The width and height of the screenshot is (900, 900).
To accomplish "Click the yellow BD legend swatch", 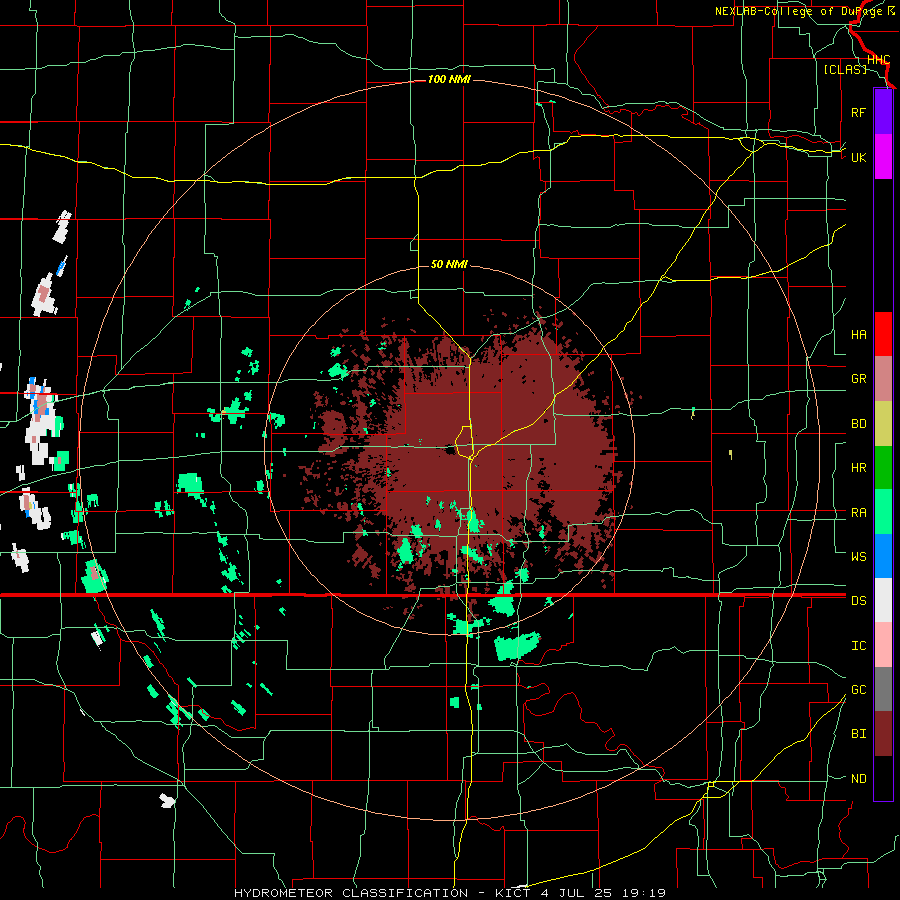I will [883, 424].
